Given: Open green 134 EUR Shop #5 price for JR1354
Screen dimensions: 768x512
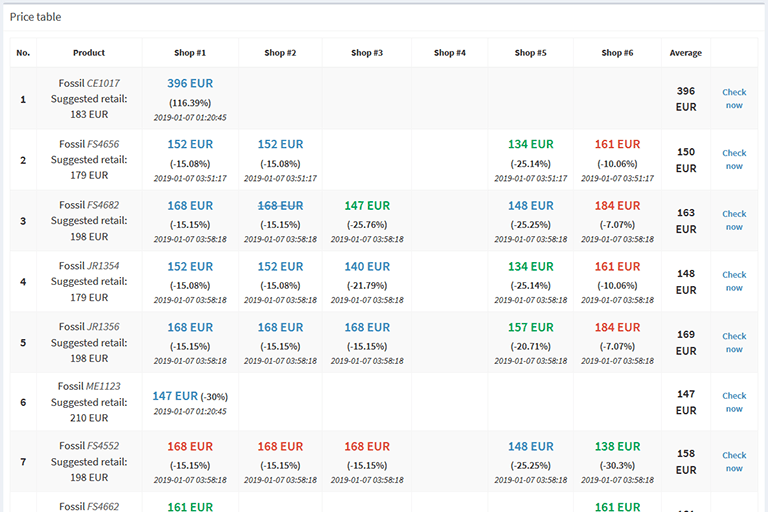Looking at the screenshot, I should (x=530, y=266).
